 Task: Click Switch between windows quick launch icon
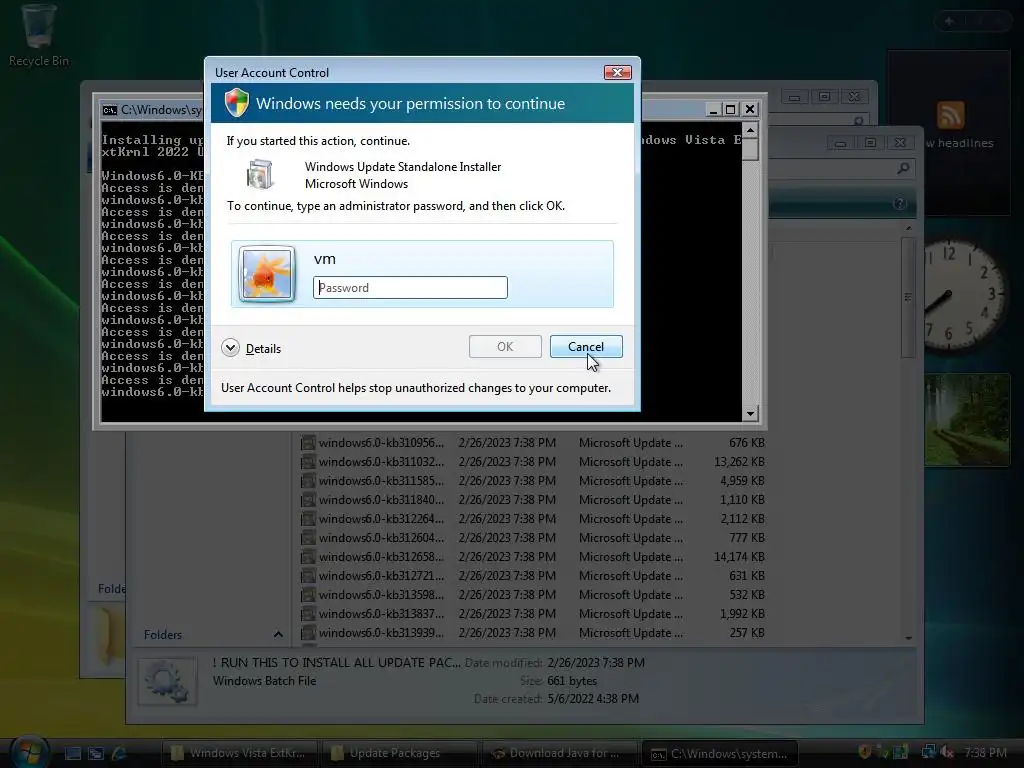96,753
